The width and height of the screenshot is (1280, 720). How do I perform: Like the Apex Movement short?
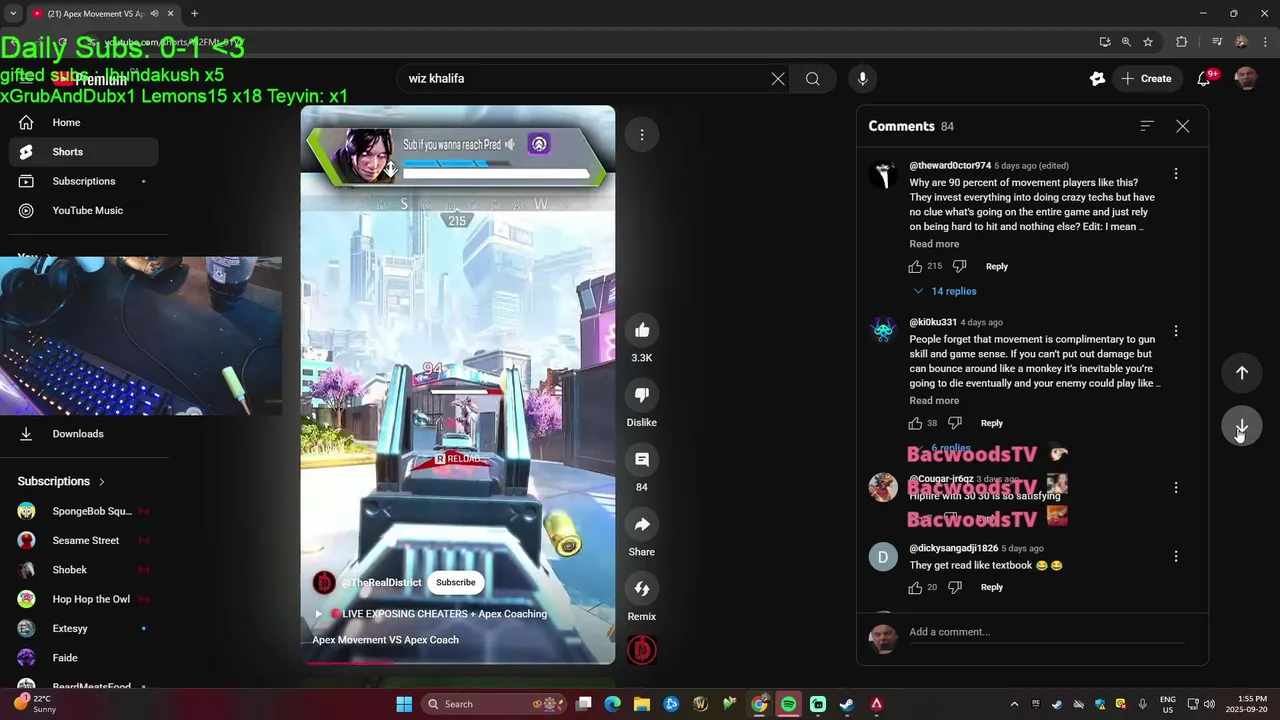pos(642,330)
